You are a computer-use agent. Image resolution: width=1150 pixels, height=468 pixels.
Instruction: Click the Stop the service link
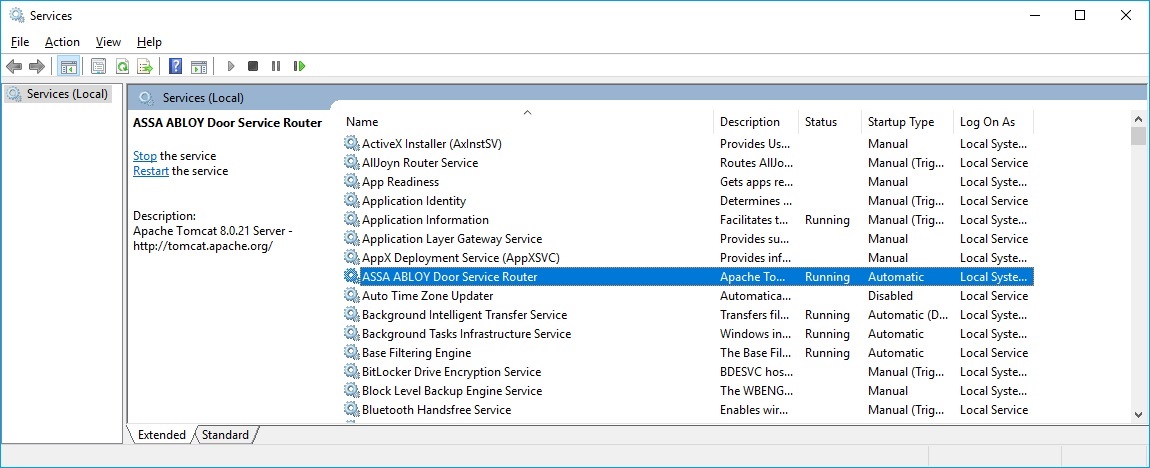144,156
